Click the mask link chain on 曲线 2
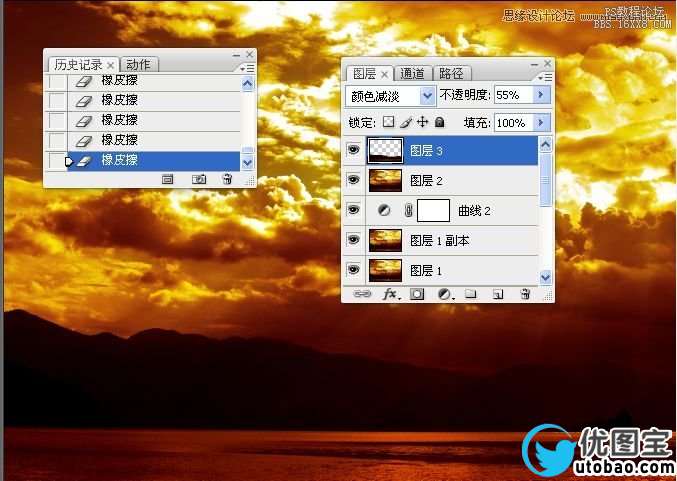This screenshot has height=481, width=677. [408, 210]
